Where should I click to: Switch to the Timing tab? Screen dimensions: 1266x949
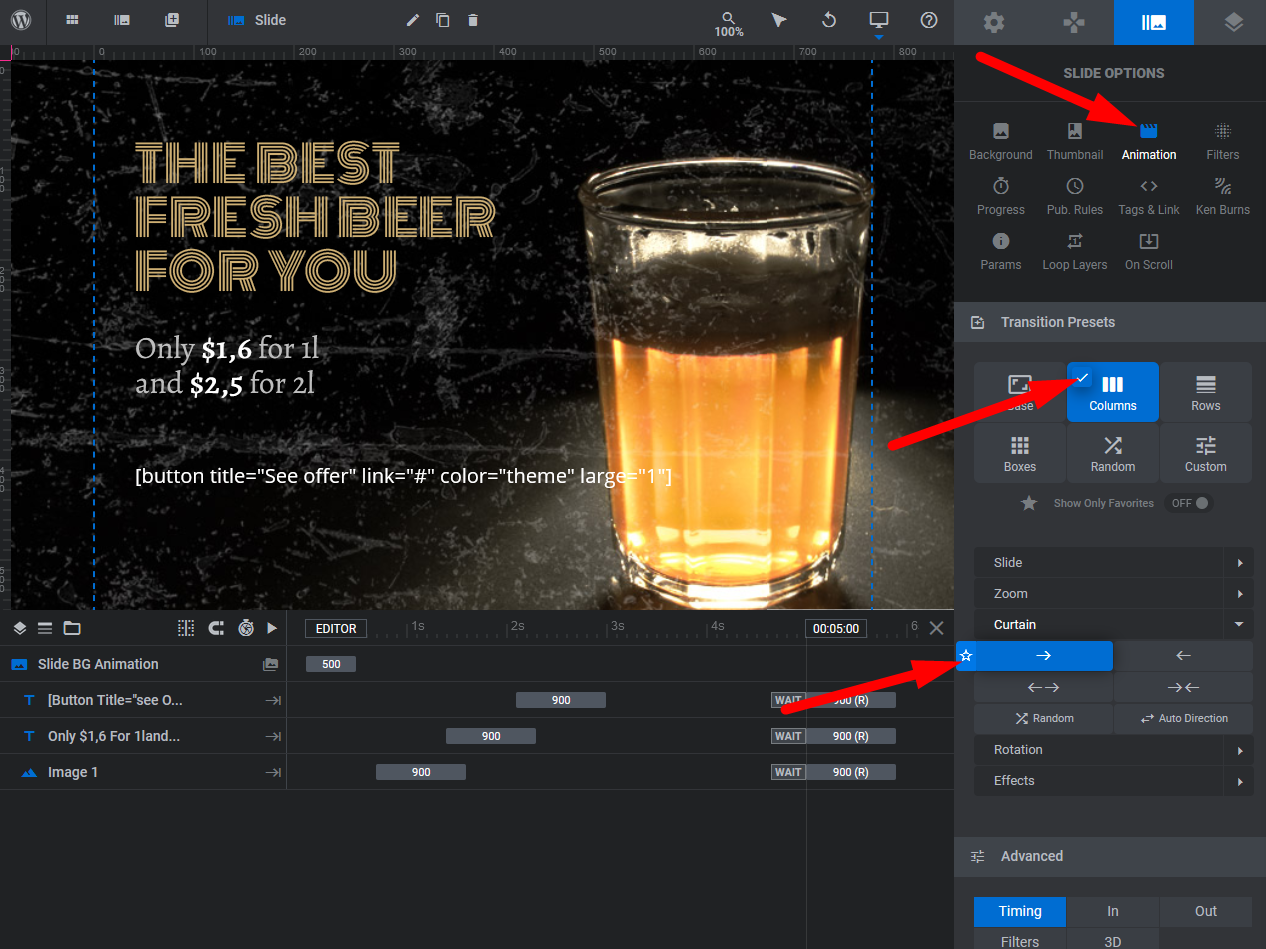[1020, 911]
